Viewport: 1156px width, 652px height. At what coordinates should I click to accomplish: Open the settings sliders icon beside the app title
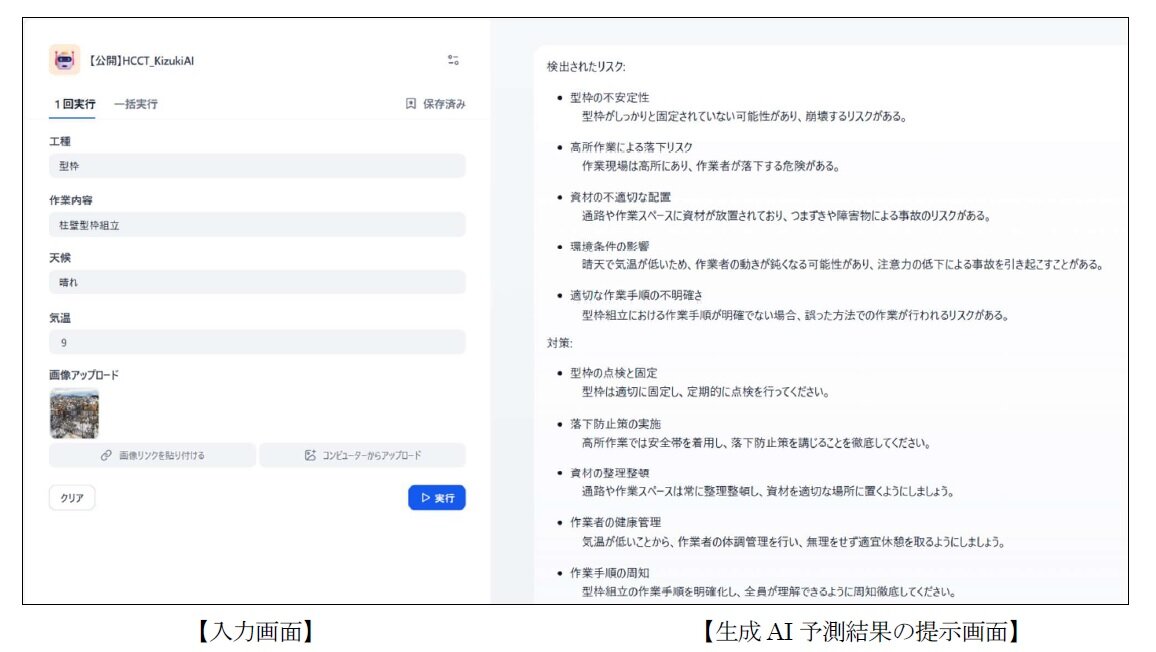(x=453, y=60)
